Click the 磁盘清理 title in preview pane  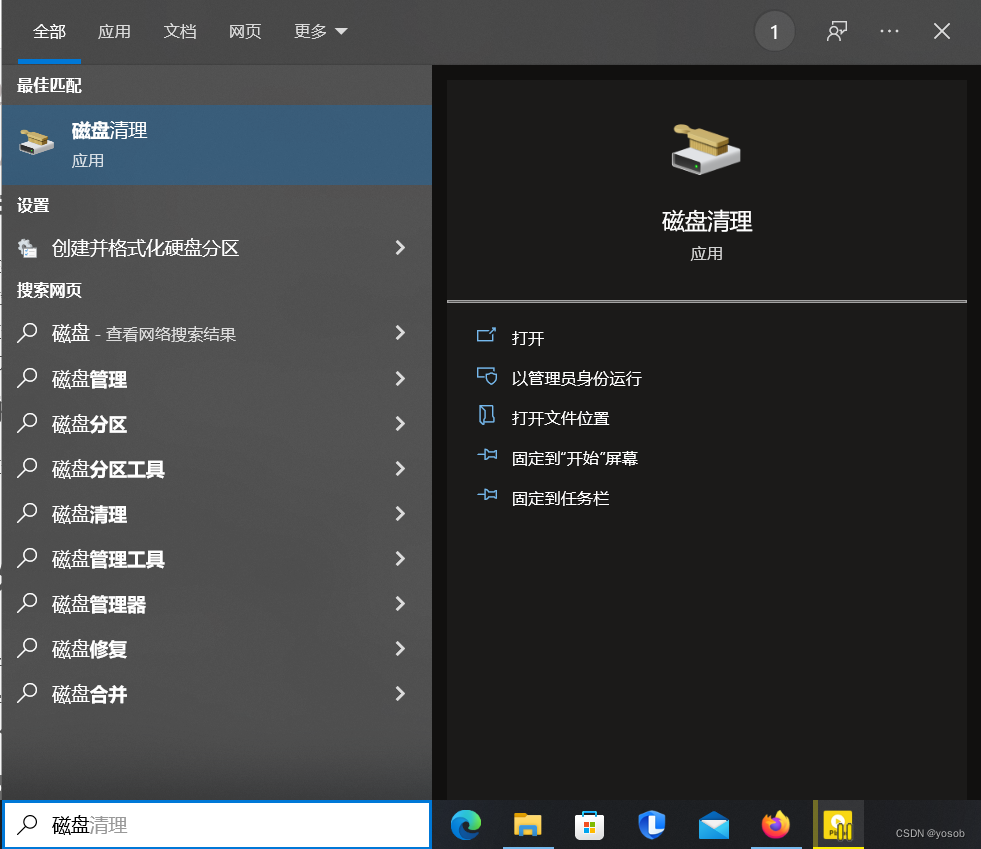click(x=707, y=221)
